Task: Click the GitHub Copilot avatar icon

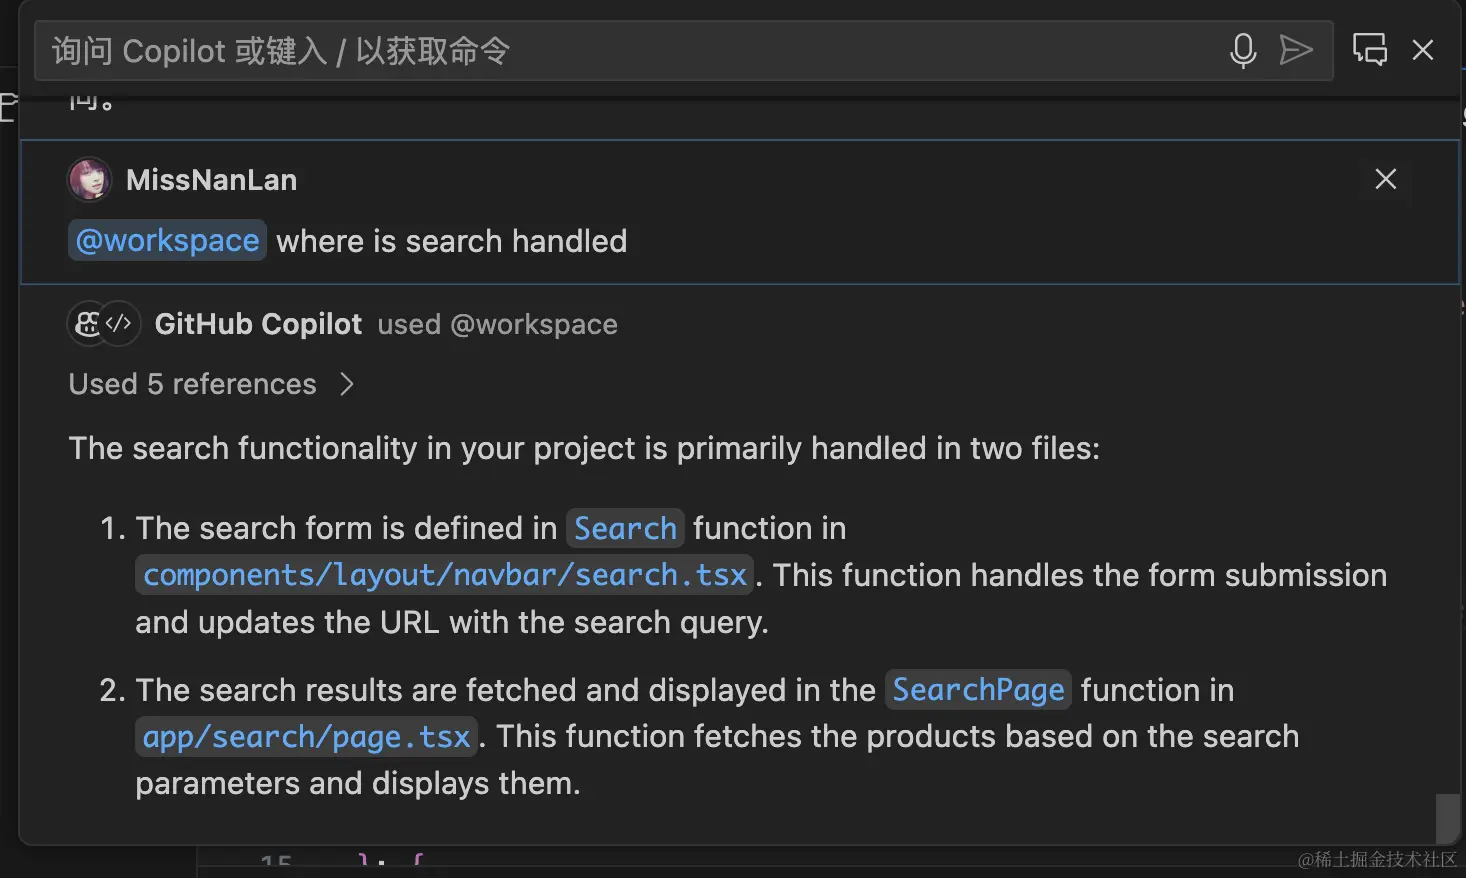Action: [x=88, y=324]
